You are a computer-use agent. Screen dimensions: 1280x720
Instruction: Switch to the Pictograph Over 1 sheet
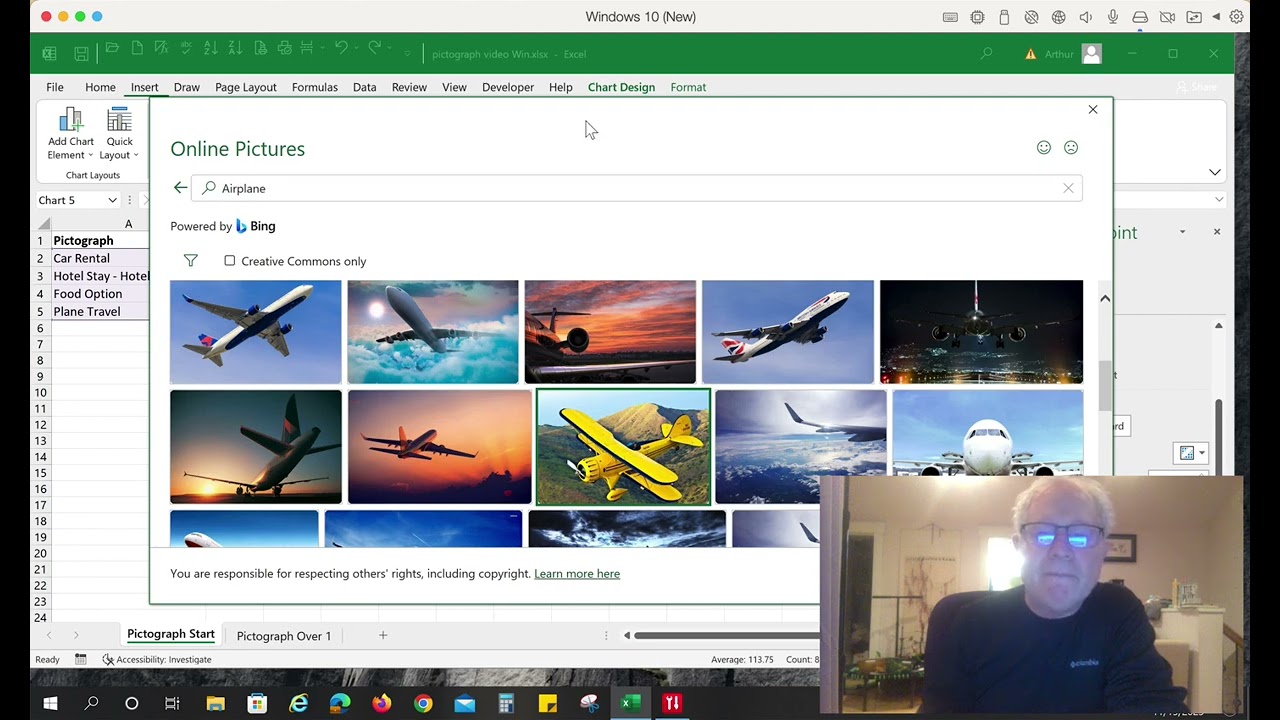click(x=284, y=635)
